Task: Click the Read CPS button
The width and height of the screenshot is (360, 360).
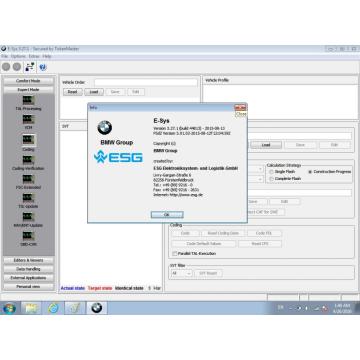Action: 260,244
